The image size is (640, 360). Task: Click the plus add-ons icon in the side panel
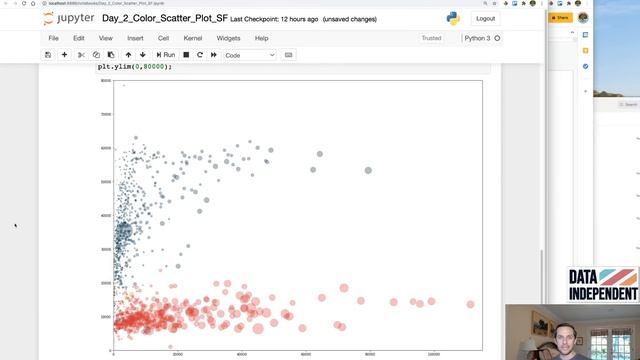click(x=585, y=91)
